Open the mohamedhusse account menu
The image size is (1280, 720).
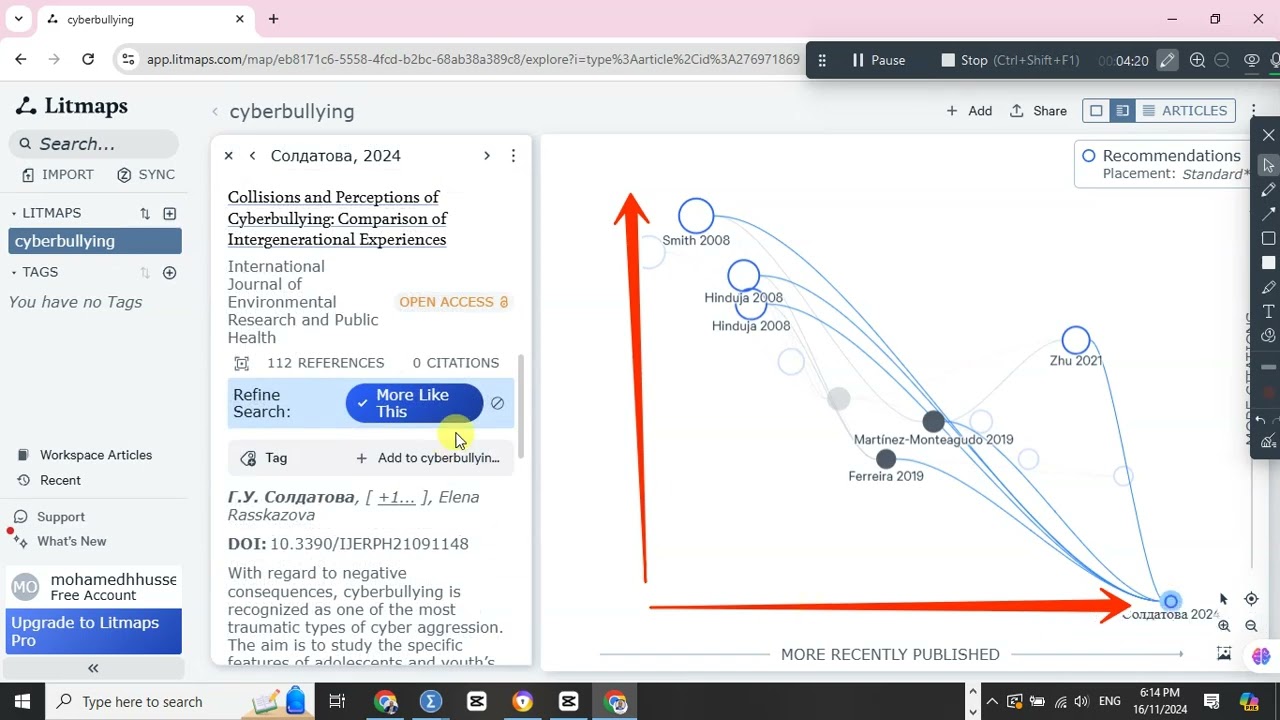pos(95,587)
